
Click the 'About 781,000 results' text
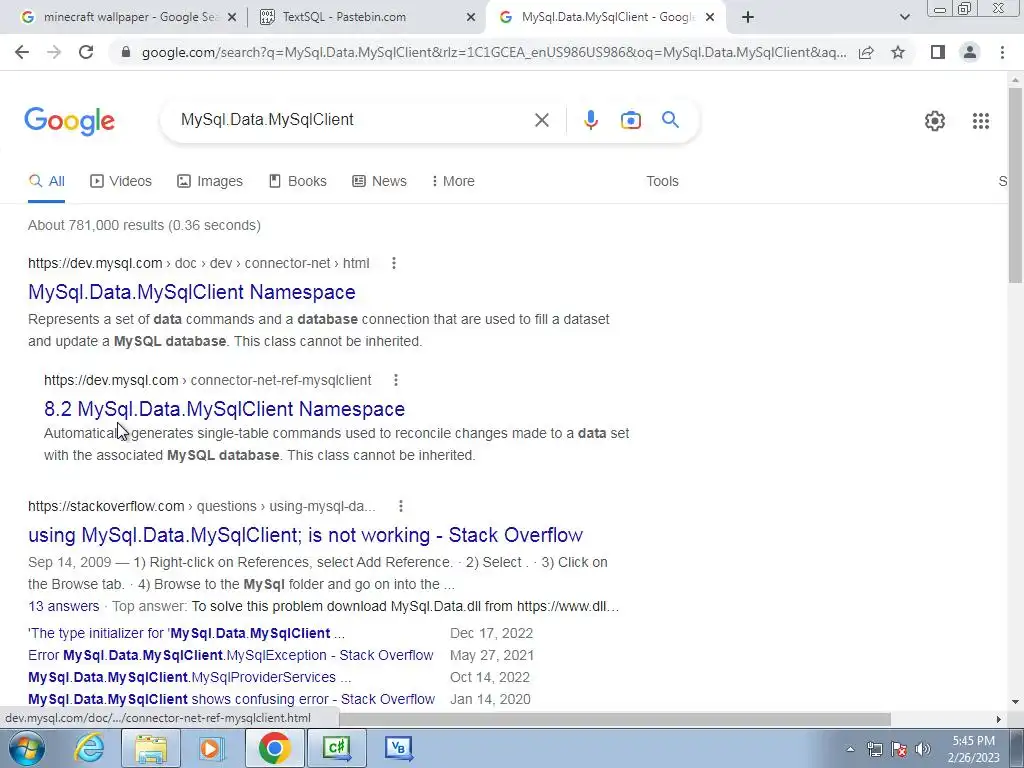pos(144,225)
